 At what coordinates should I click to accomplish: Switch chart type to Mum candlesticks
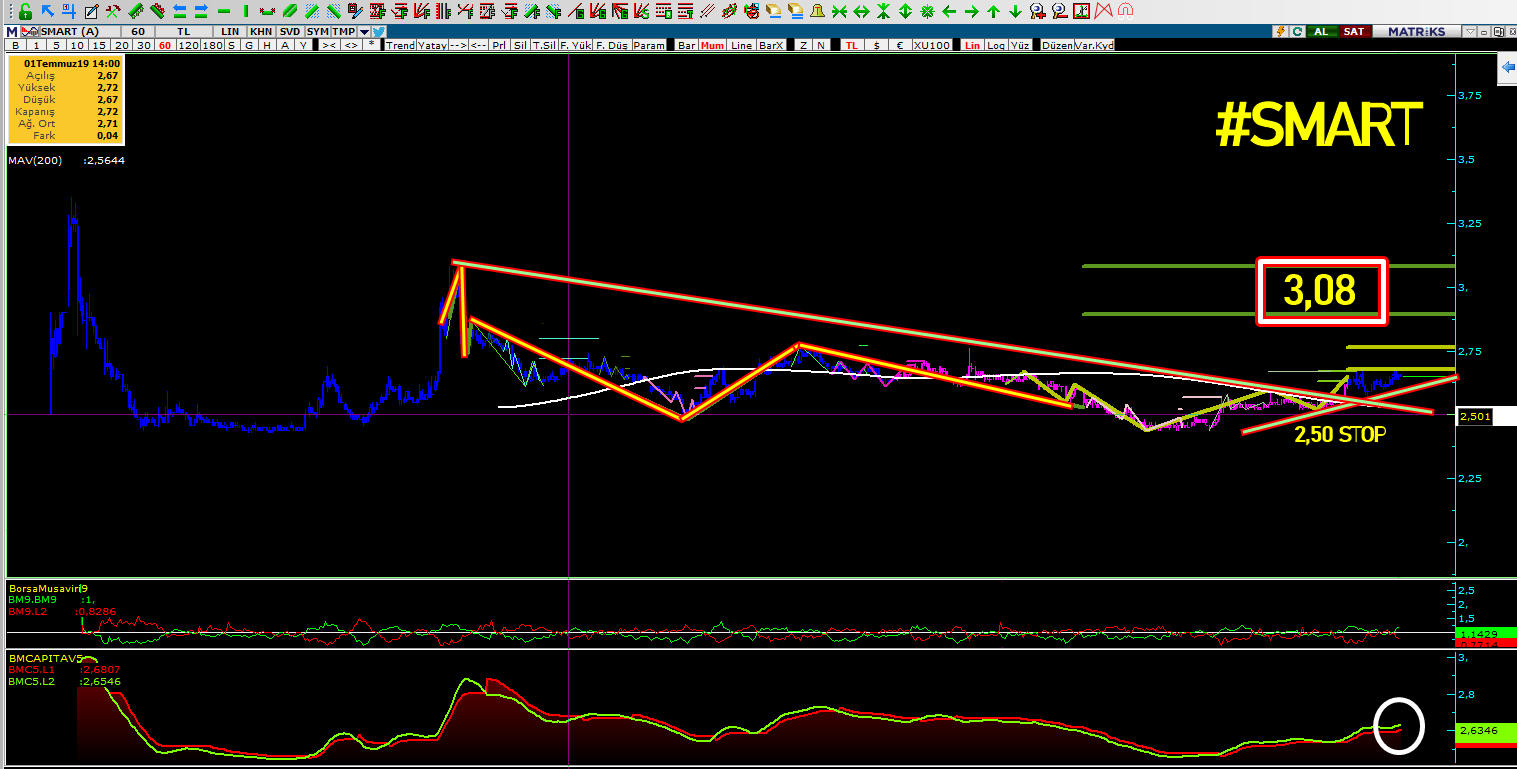click(712, 45)
